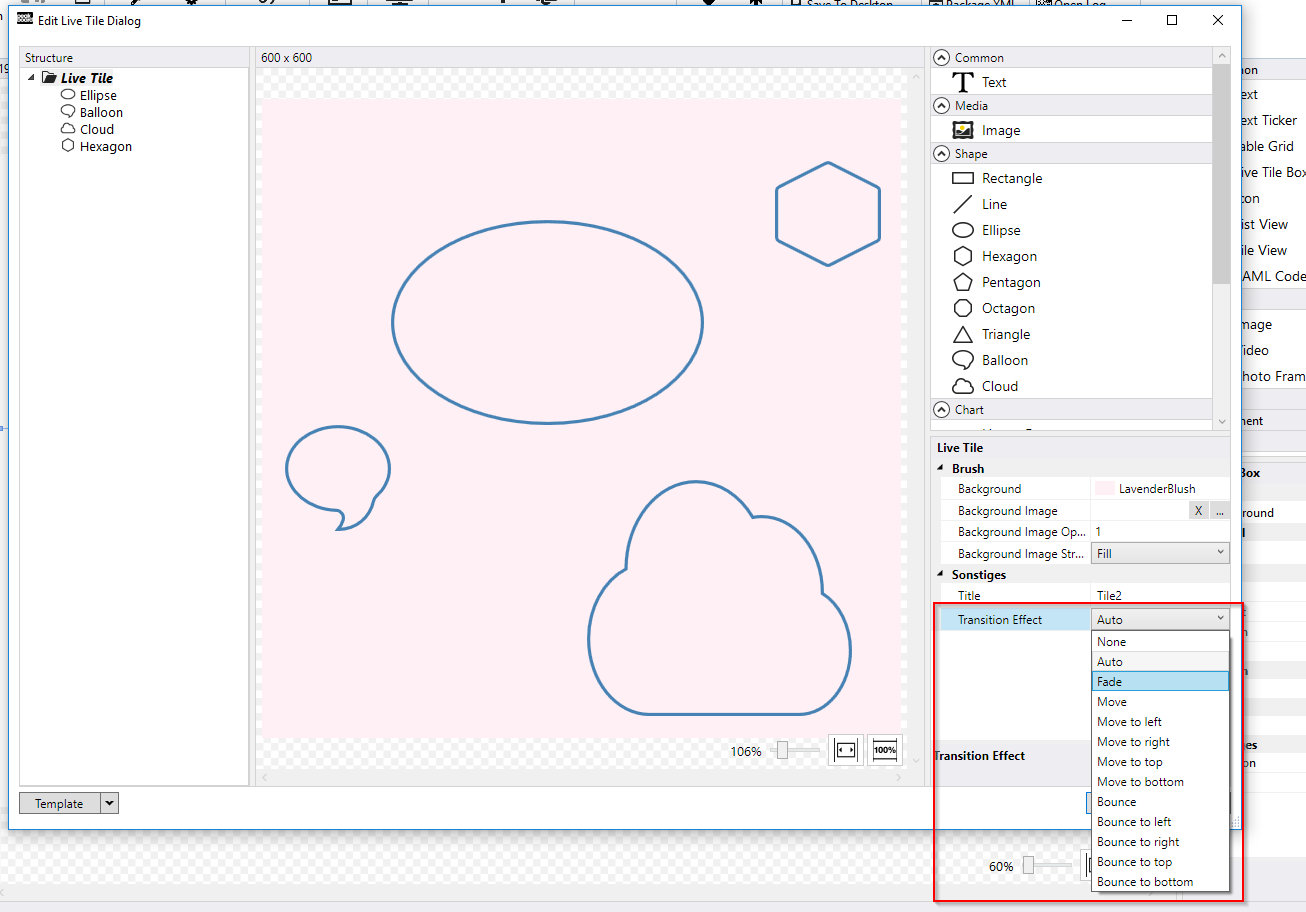Collapse the Live Tile tree node
Viewport: 1306px width, 912px height.
tap(31, 77)
